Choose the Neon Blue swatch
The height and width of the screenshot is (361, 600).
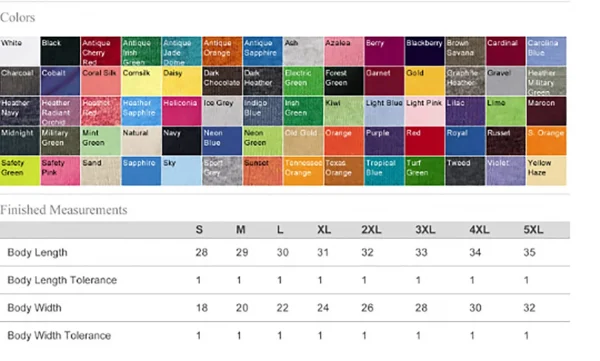click(222, 141)
